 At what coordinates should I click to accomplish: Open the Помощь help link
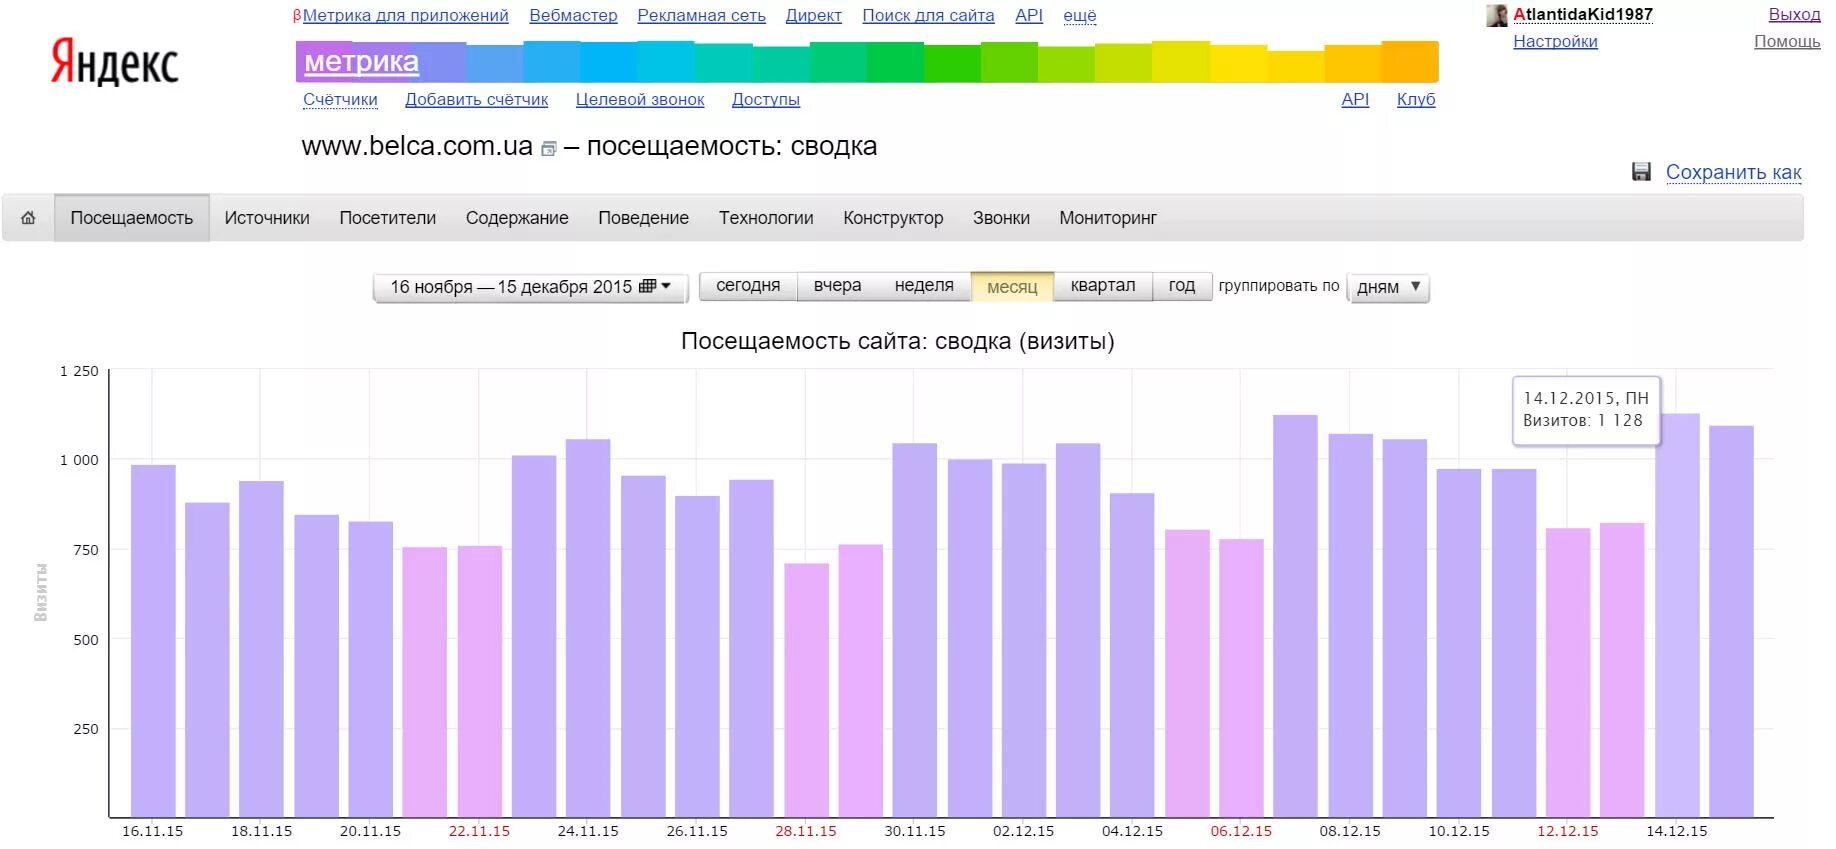[1787, 42]
